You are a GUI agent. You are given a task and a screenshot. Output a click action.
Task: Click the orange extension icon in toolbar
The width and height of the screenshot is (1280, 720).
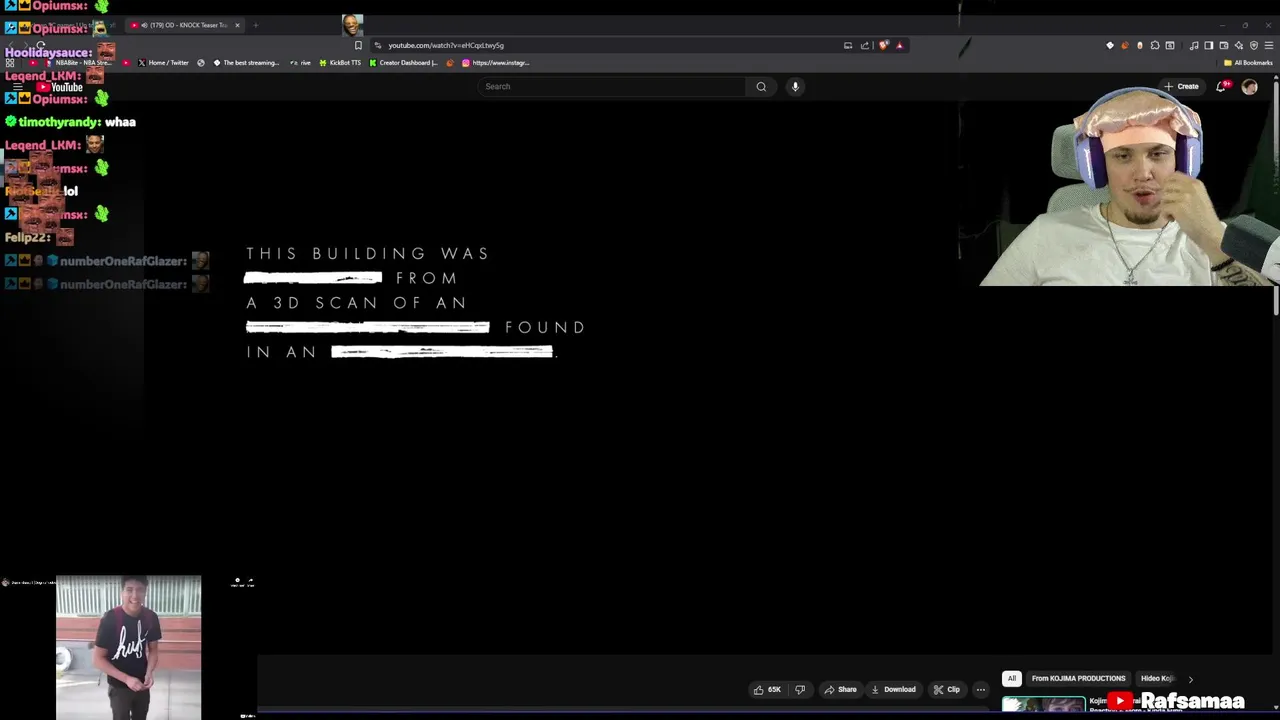1125,45
